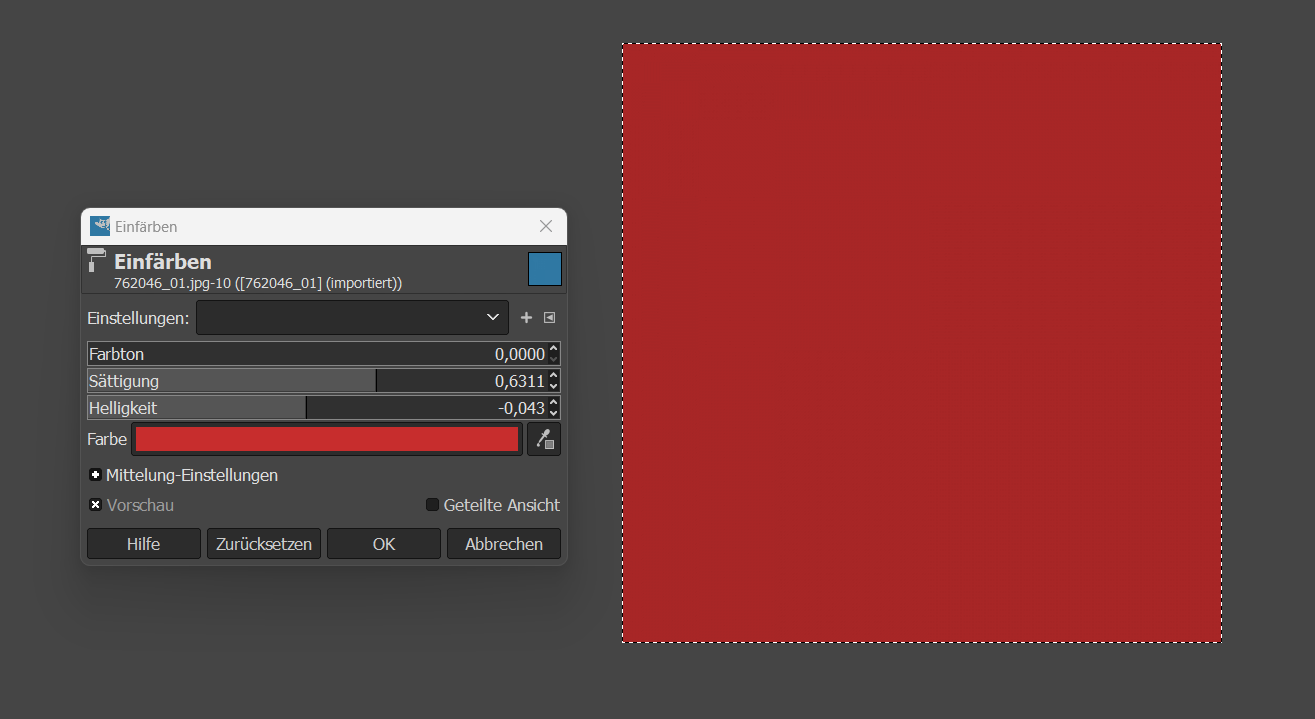Image resolution: width=1315 pixels, height=719 pixels.
Task: Decrease Farbton with the down arrow
Action: tap(554, 360)
